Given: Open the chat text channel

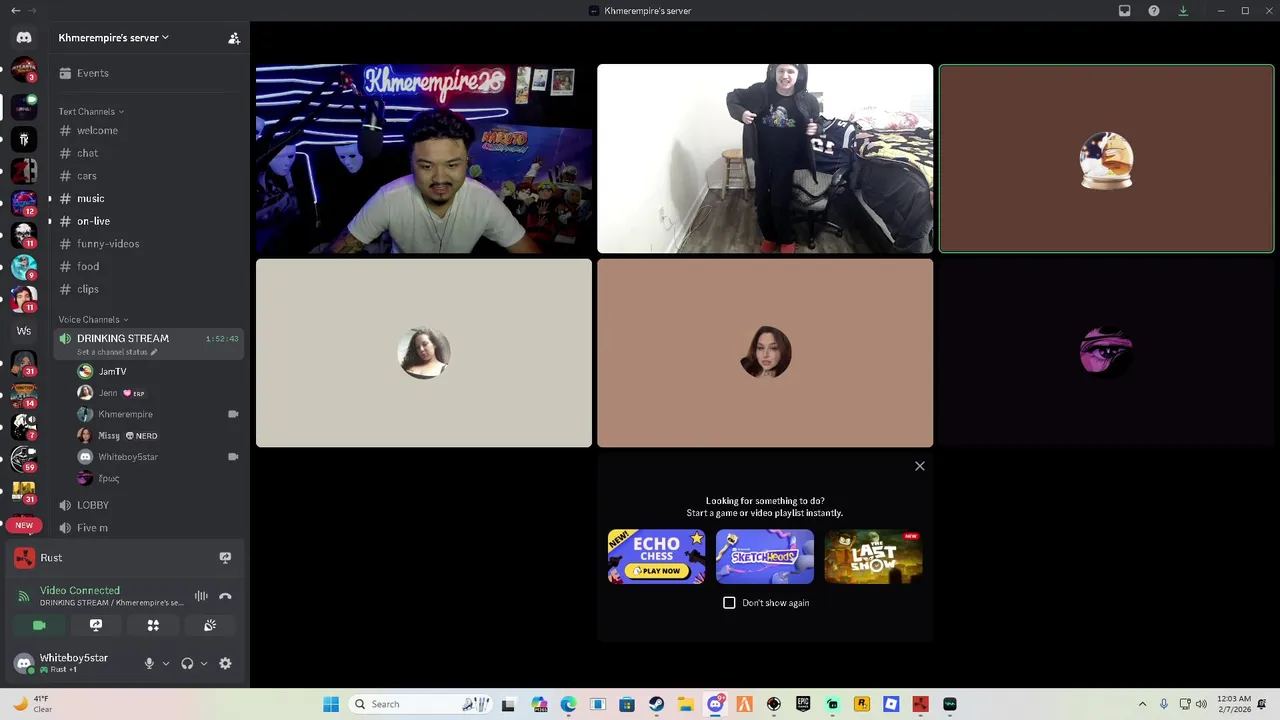Looking at the screenshot, I should (x=147, y=153).
